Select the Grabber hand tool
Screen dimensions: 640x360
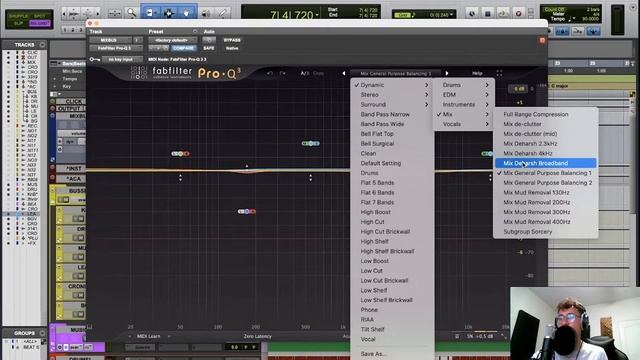187,13
